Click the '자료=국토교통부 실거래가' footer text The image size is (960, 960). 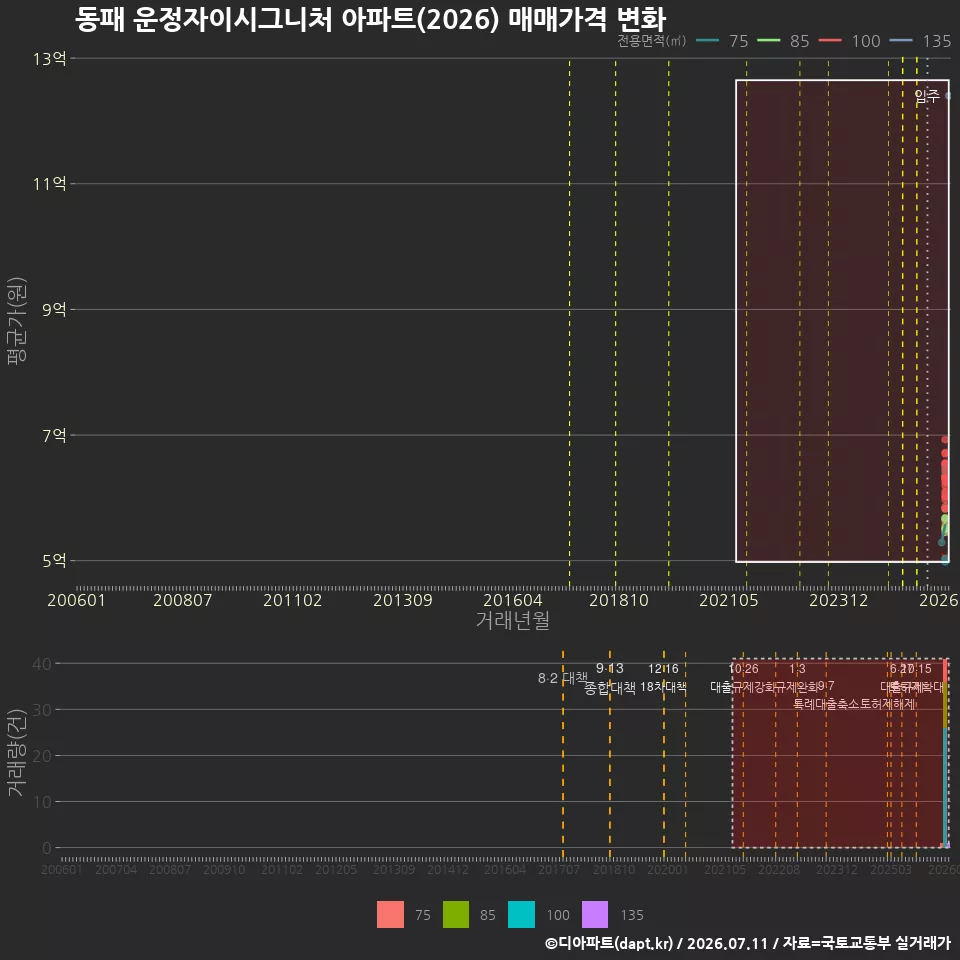(x=866, y=943)
